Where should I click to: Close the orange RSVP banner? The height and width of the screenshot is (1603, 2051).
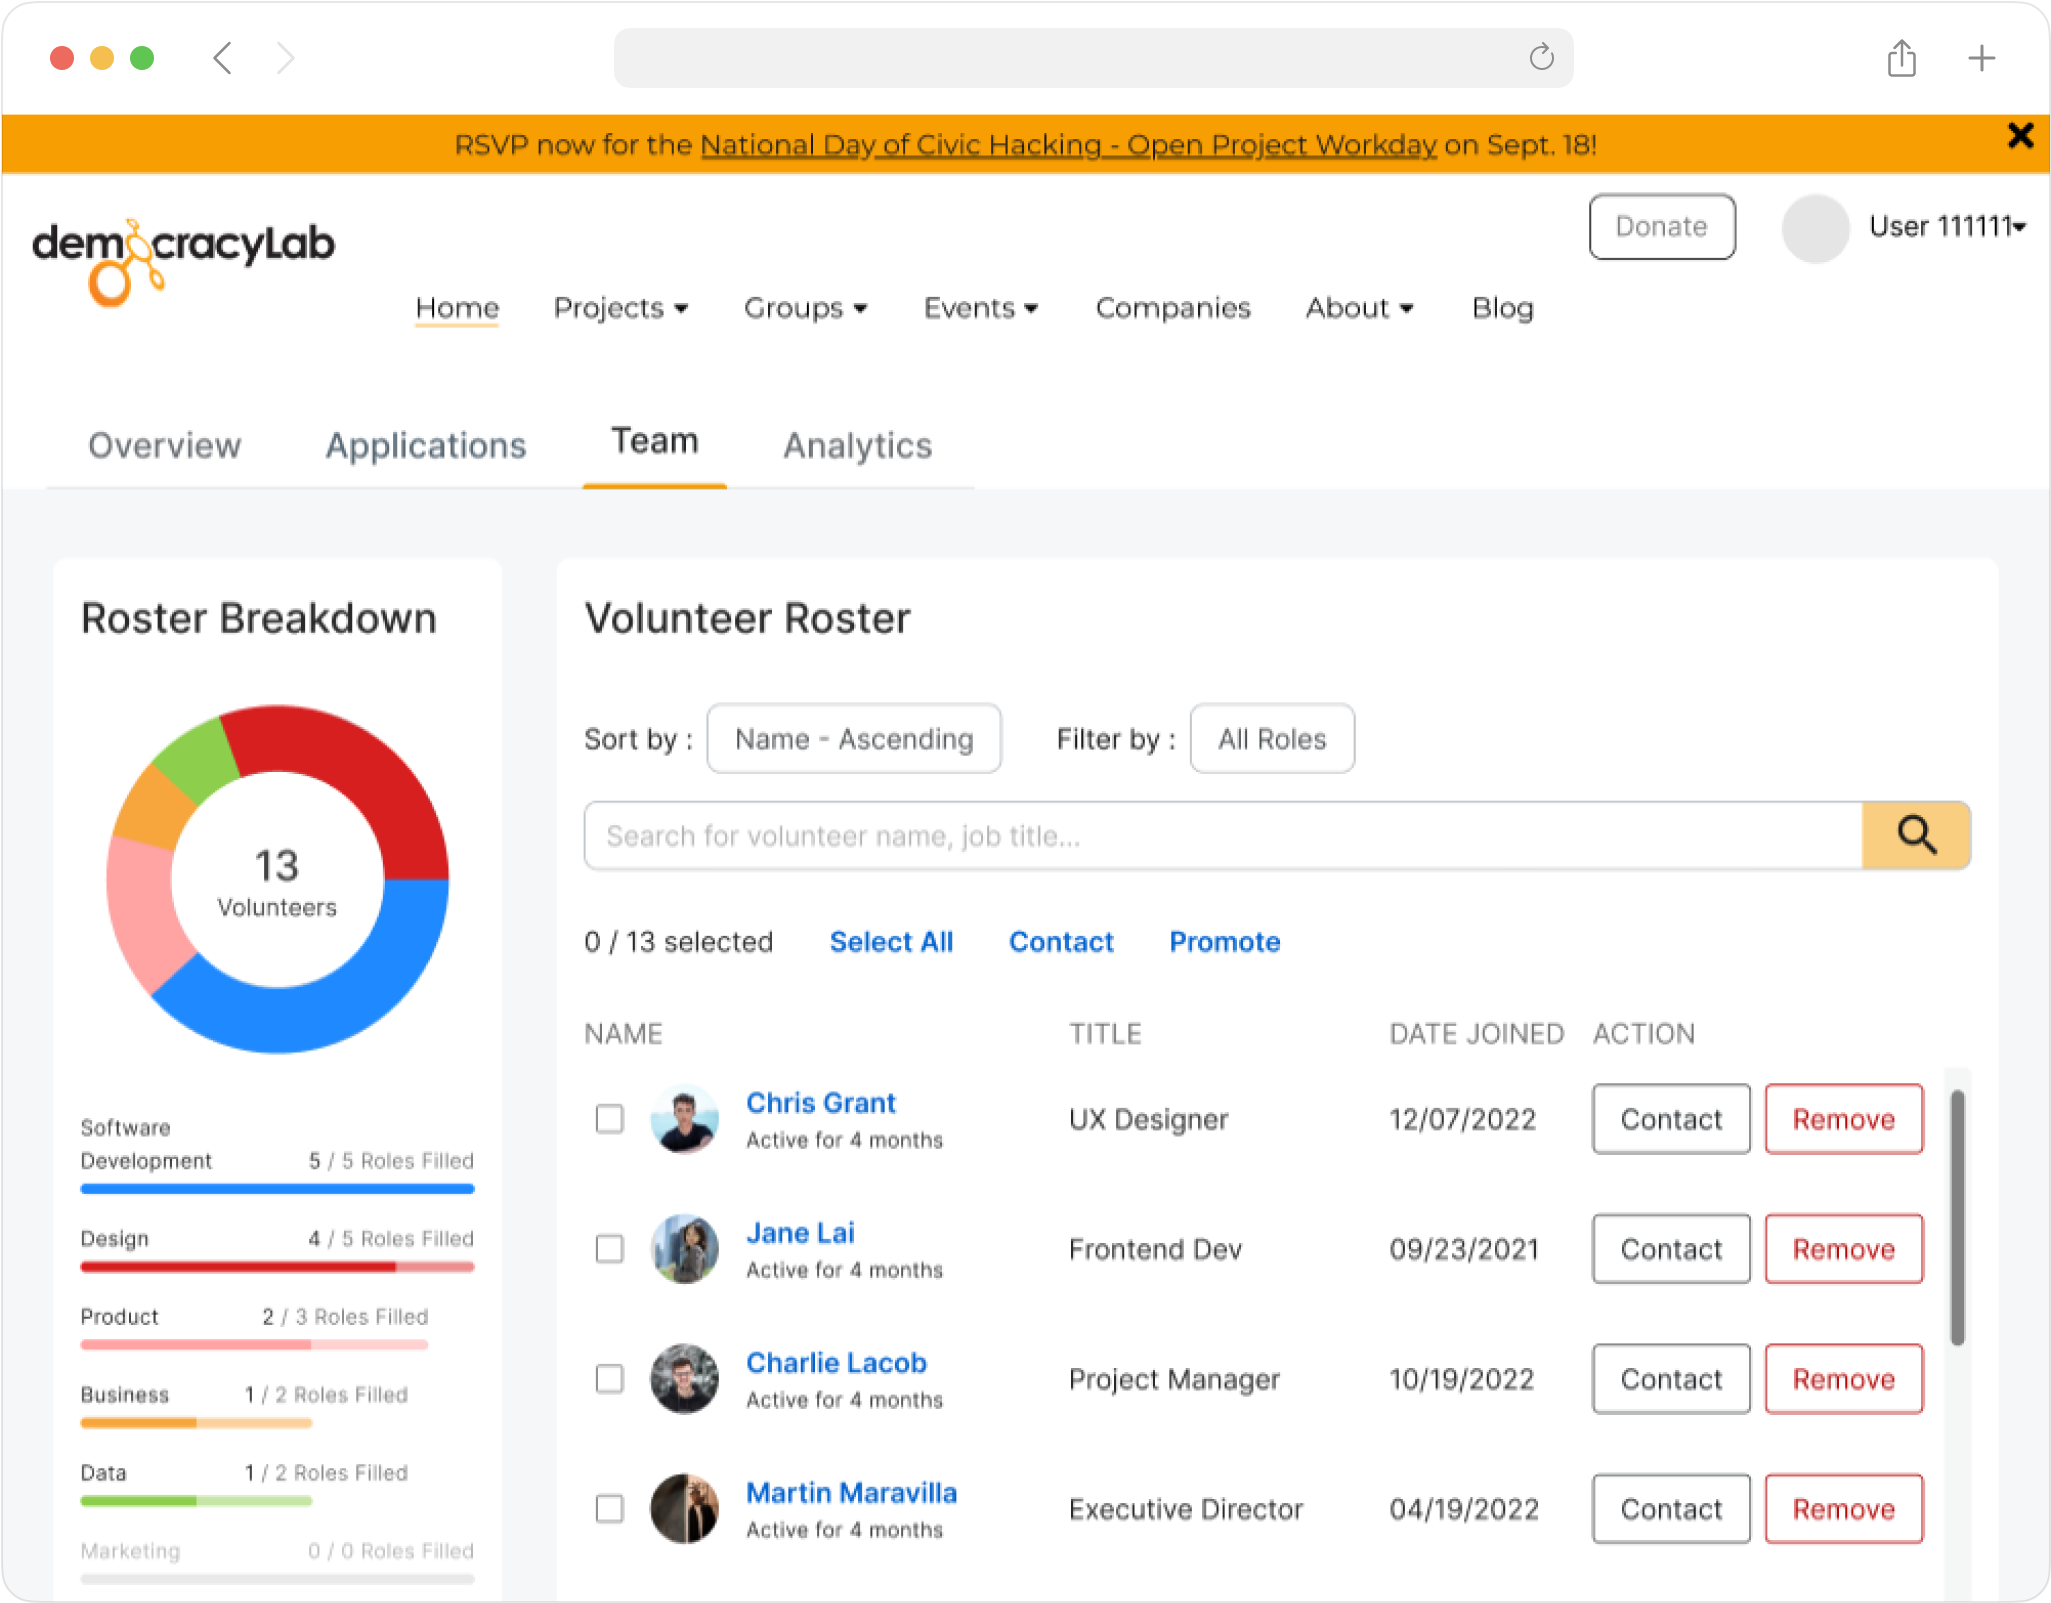pyautogui.click(x=2020, y=136)
